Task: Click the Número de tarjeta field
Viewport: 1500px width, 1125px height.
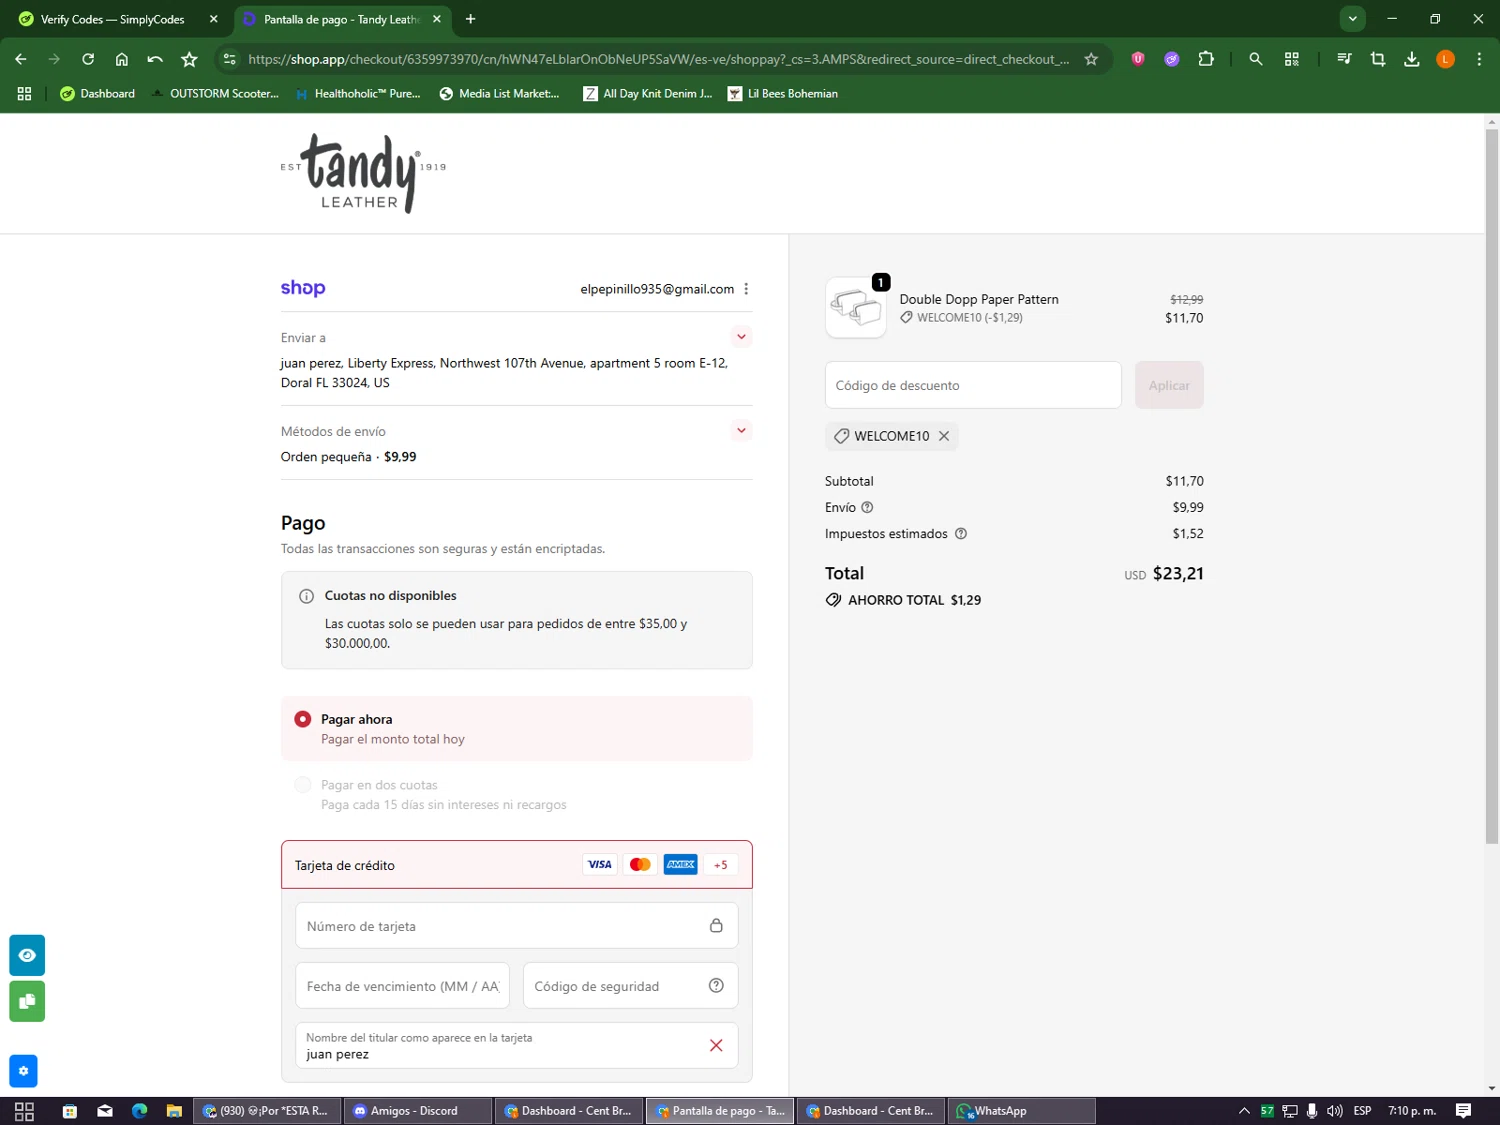Action: pos(500,927)
